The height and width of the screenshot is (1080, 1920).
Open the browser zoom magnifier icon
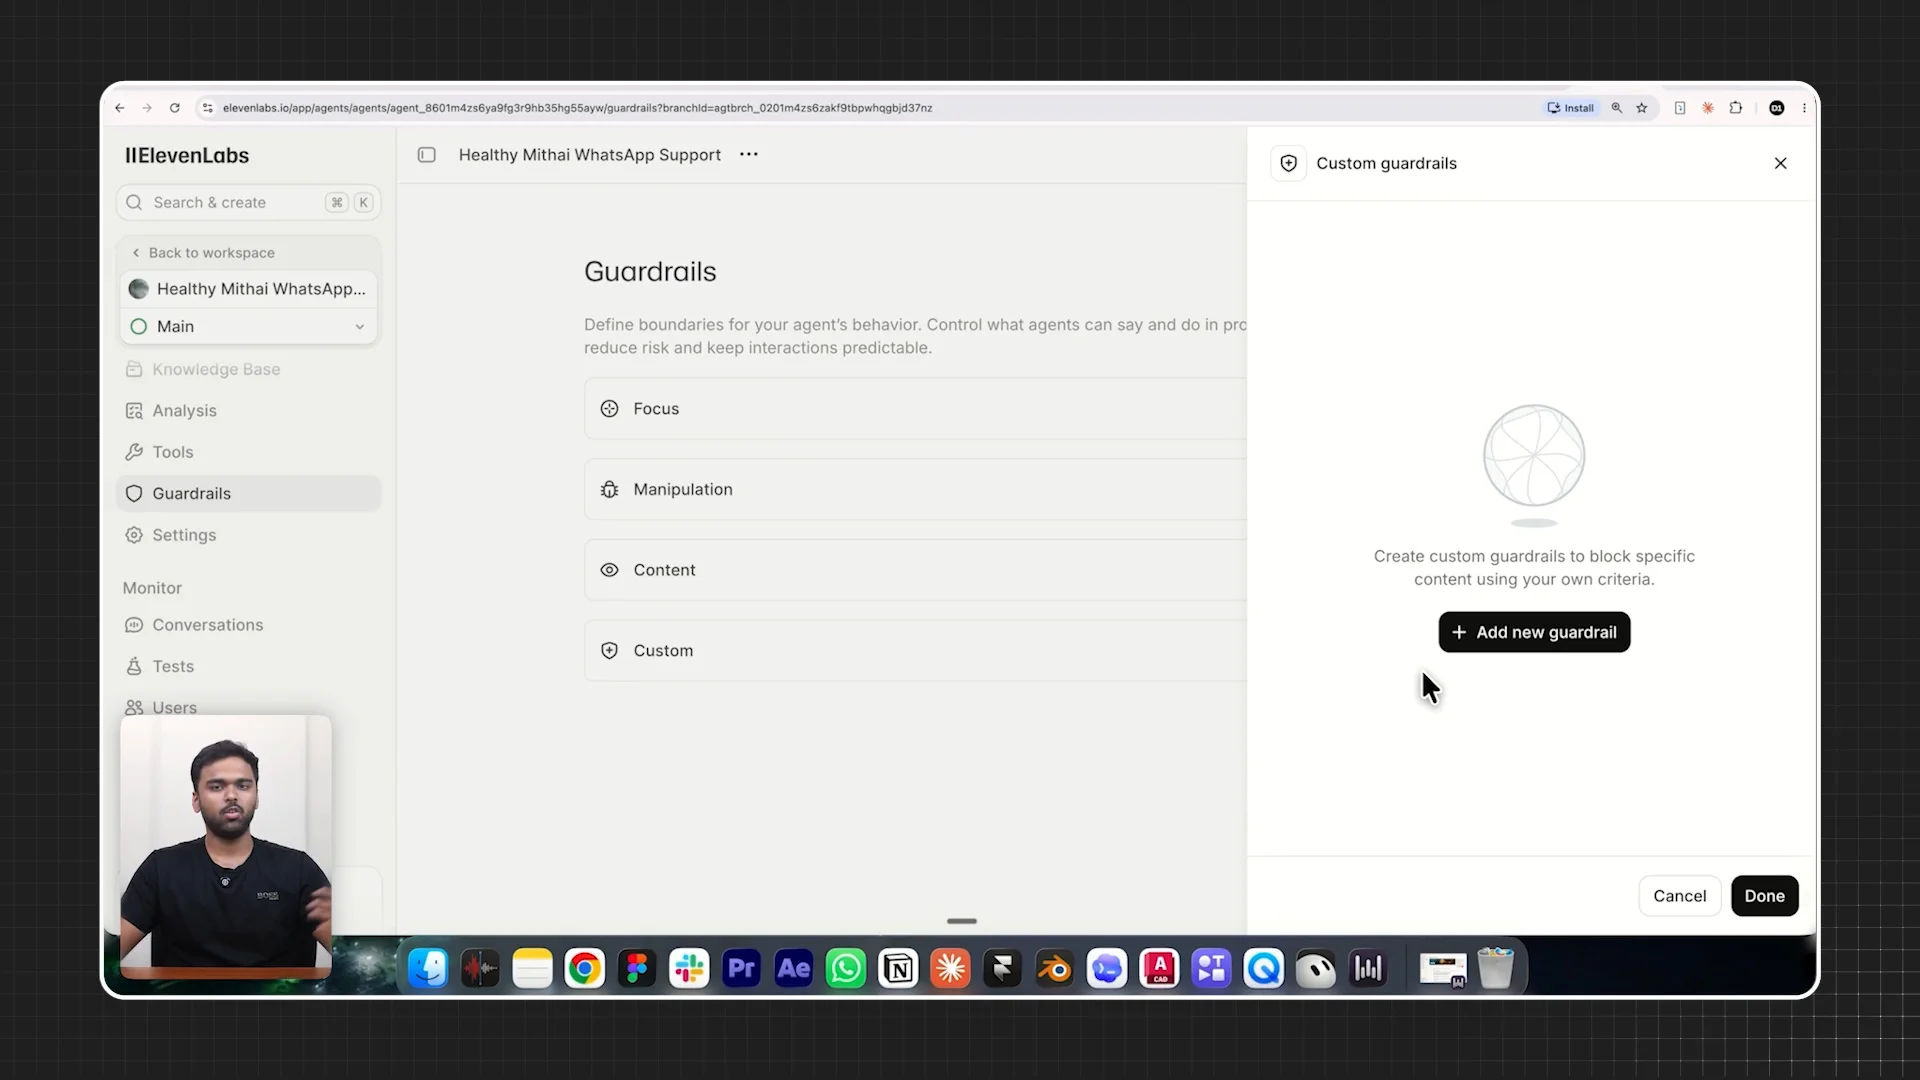[x=1617, y=108]
